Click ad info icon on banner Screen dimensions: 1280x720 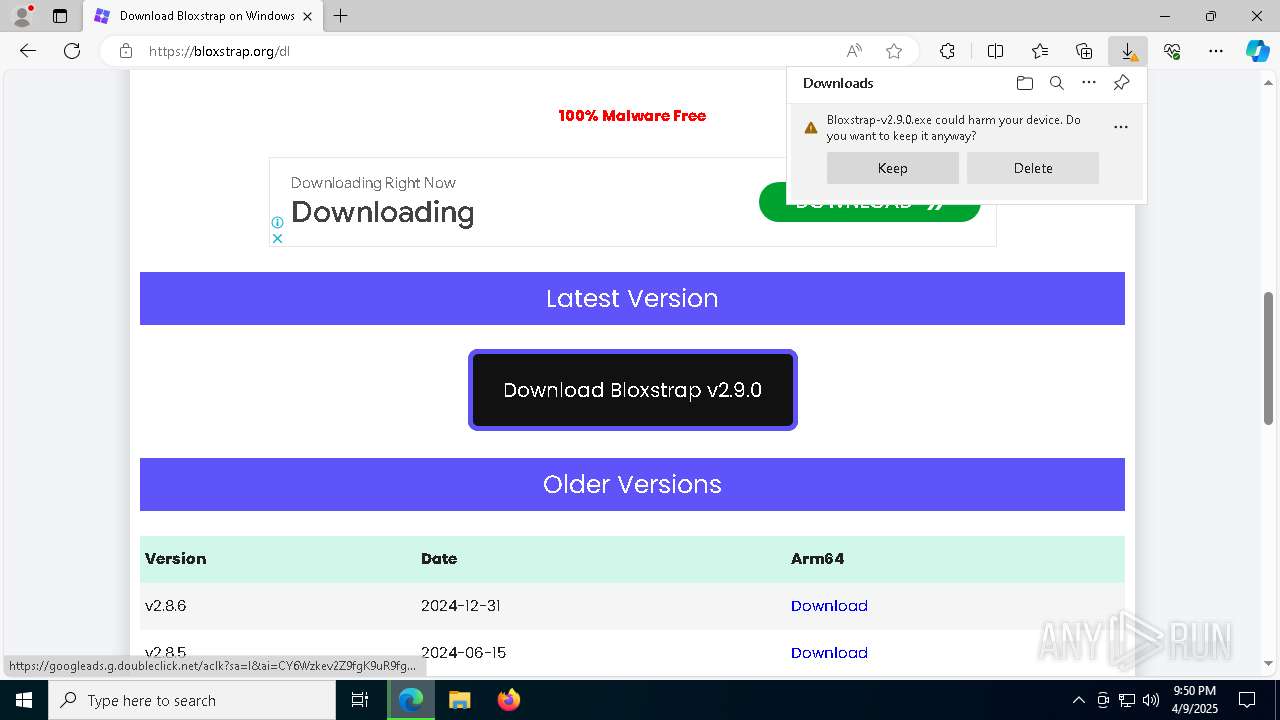[277, 222]
